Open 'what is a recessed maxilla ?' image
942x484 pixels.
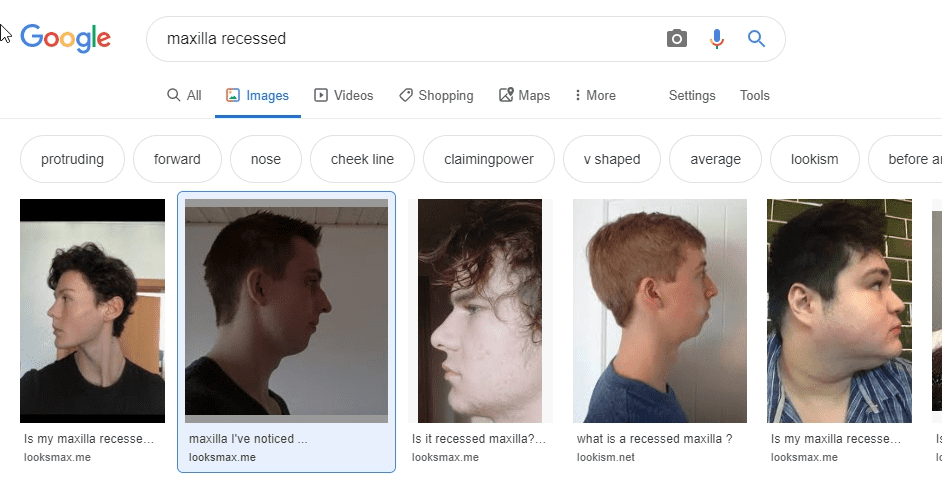659,310
